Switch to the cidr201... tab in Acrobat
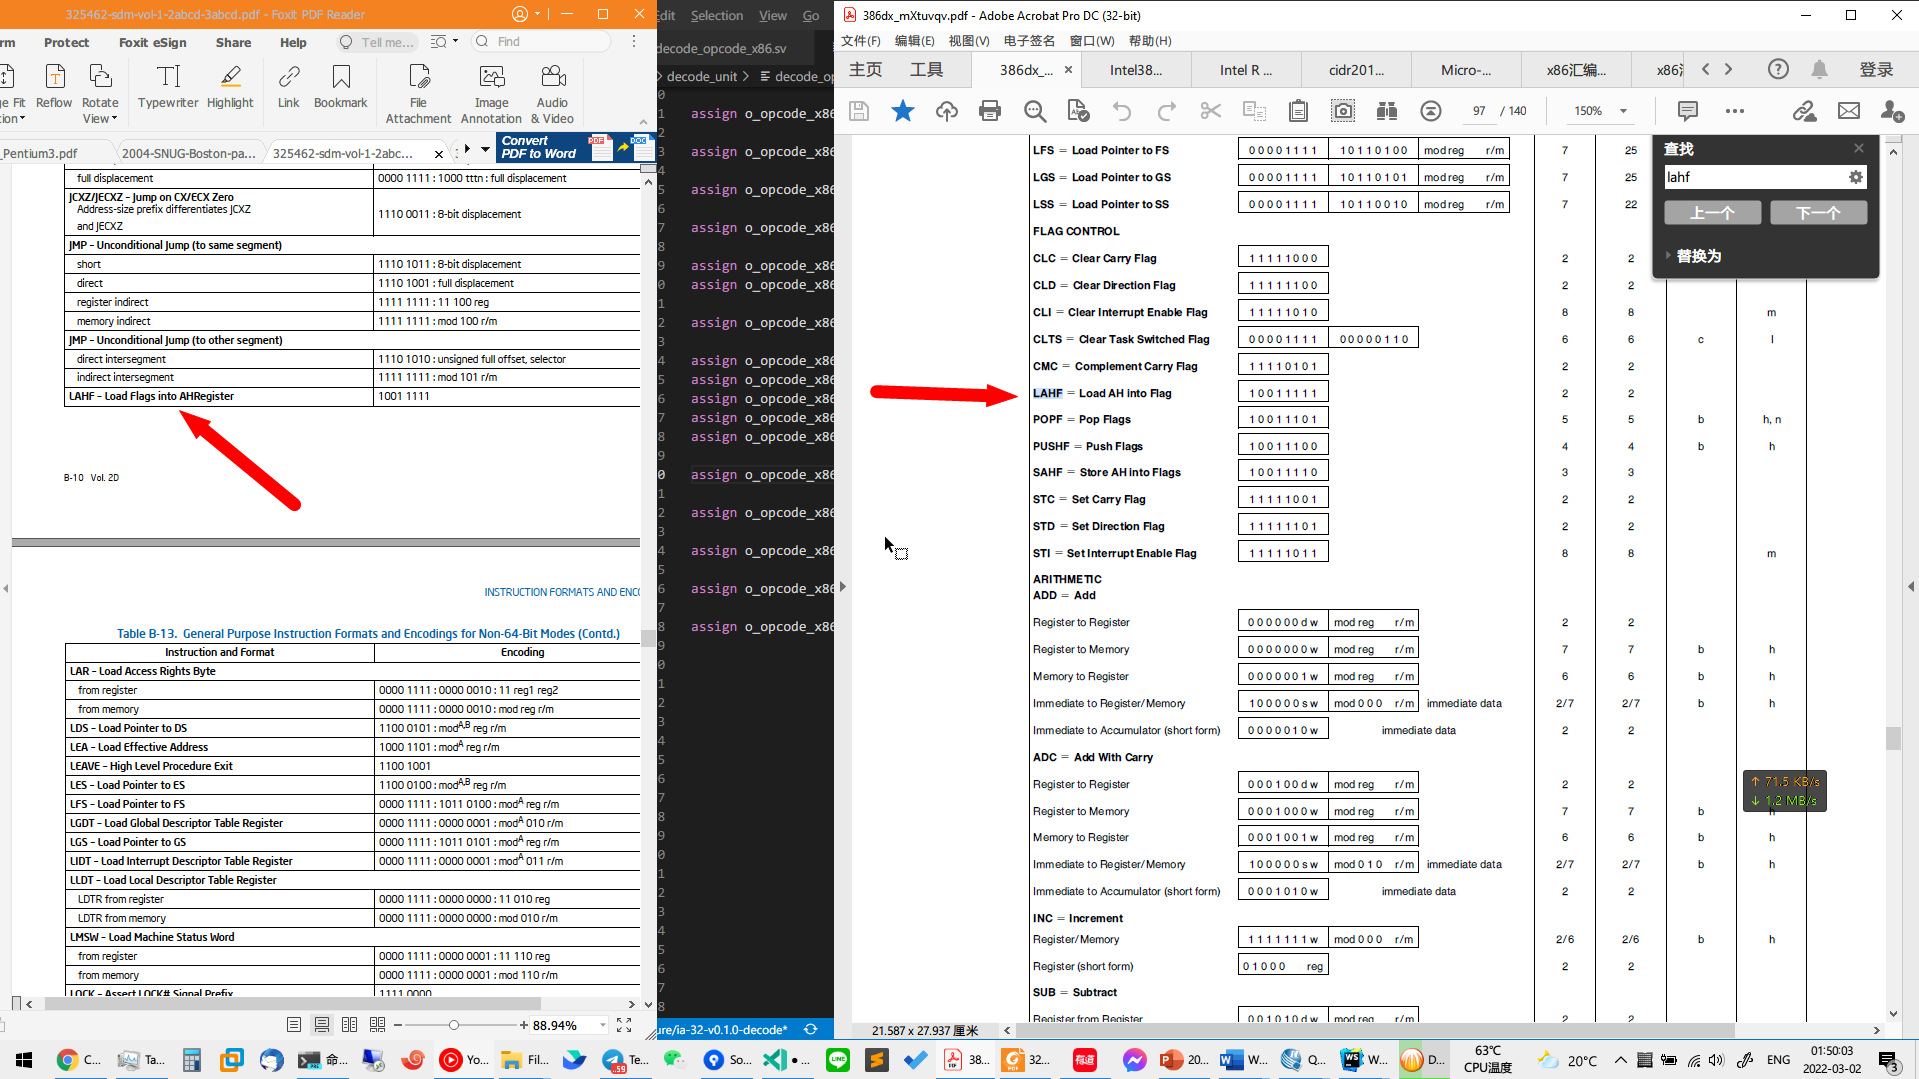 tap(1356, 70)
